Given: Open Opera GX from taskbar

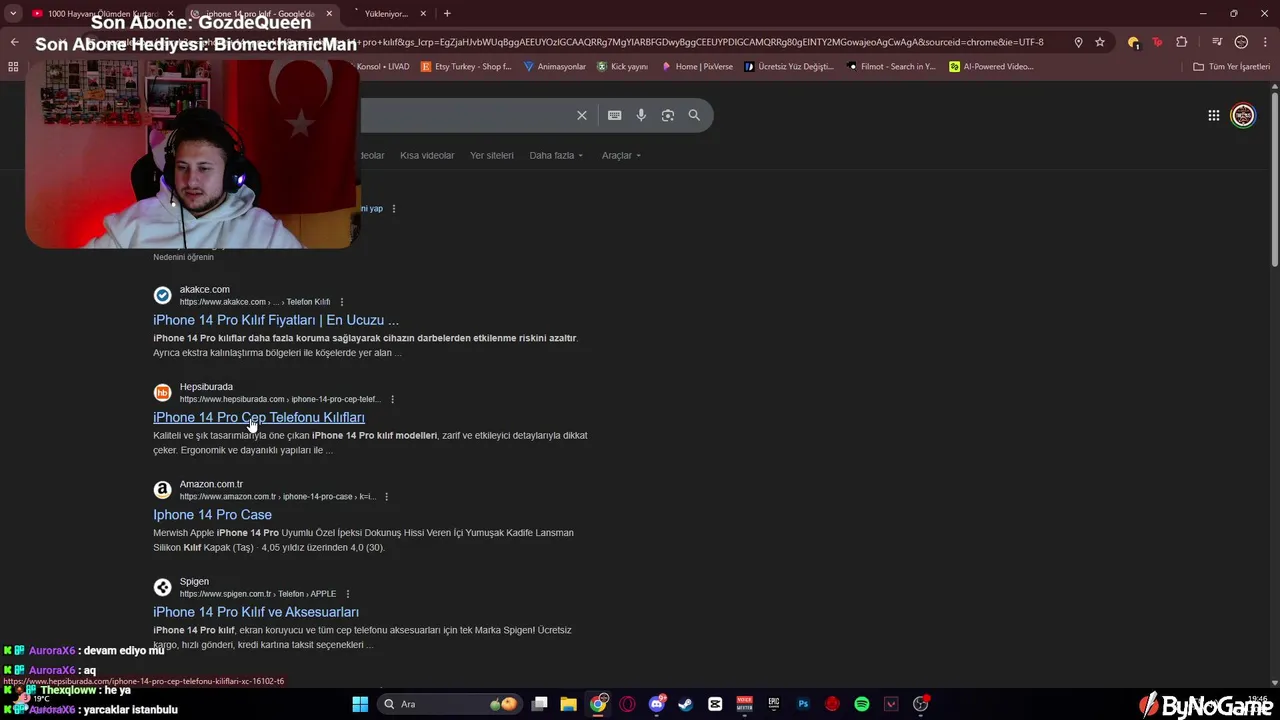Looking at the screenshot, I should 627,704.
